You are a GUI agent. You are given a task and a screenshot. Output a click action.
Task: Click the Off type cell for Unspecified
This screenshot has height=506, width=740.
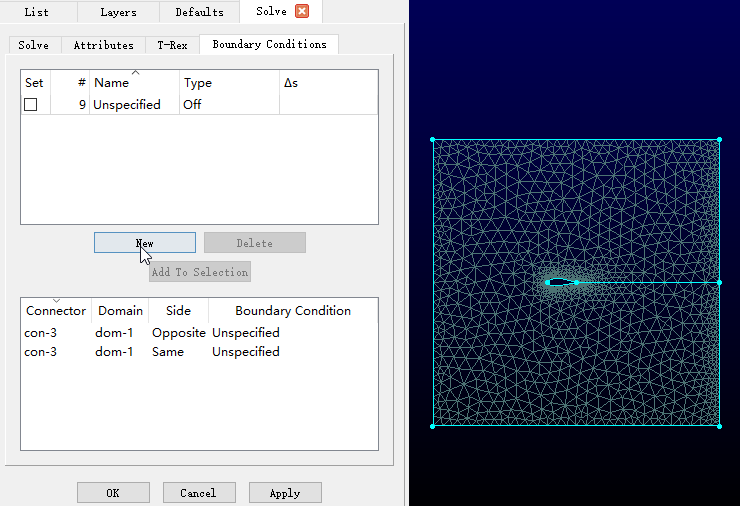[x=192, y=105]
